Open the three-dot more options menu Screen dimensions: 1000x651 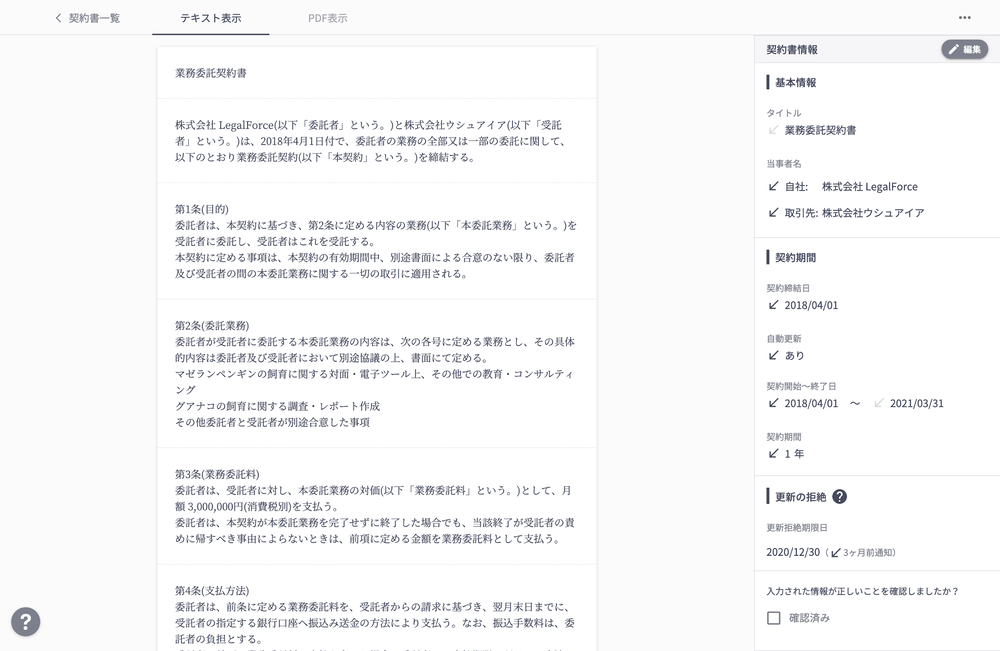964,18
